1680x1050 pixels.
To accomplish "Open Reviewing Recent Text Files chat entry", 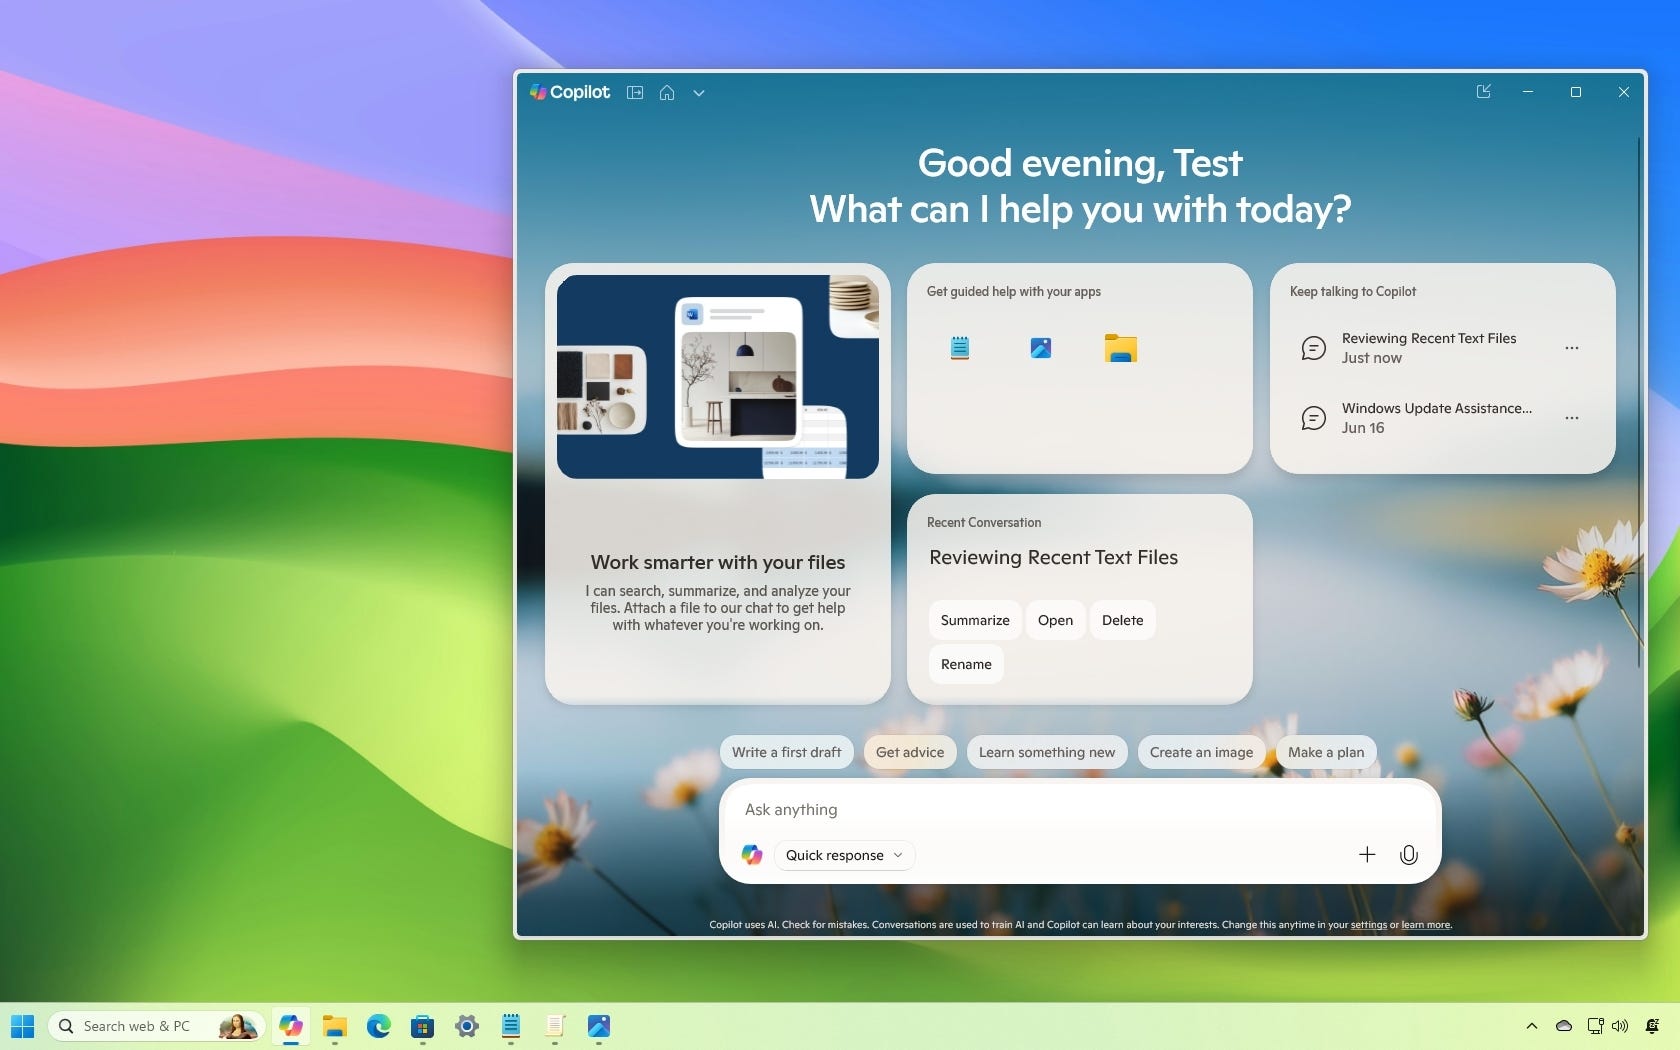I will 1428,348.
